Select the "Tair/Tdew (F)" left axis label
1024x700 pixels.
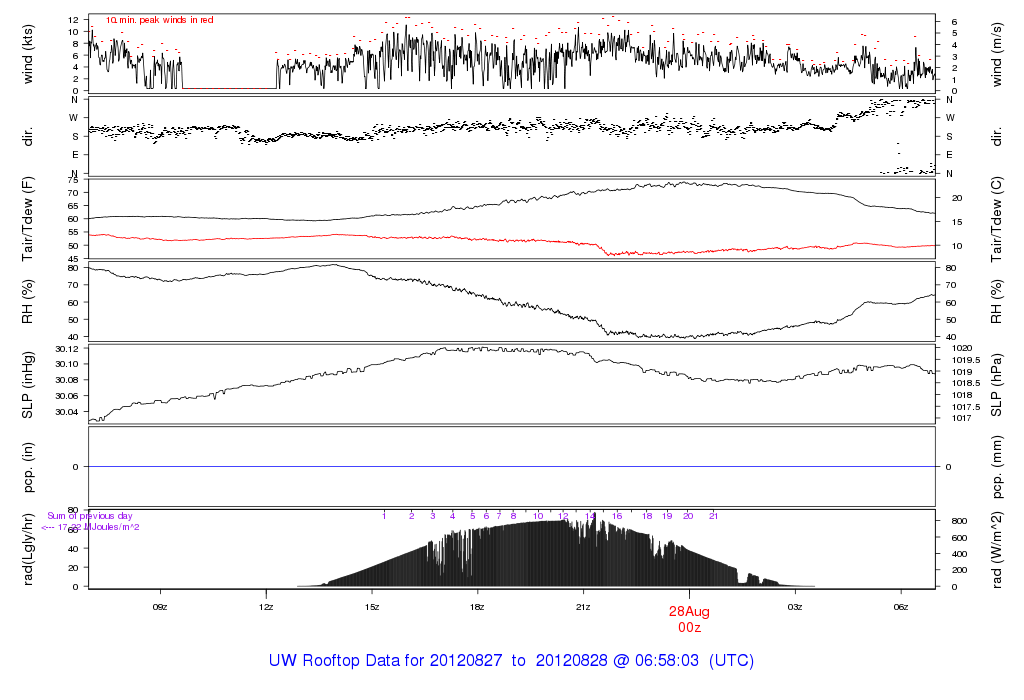pyautogui.click(x=28, y=218)
